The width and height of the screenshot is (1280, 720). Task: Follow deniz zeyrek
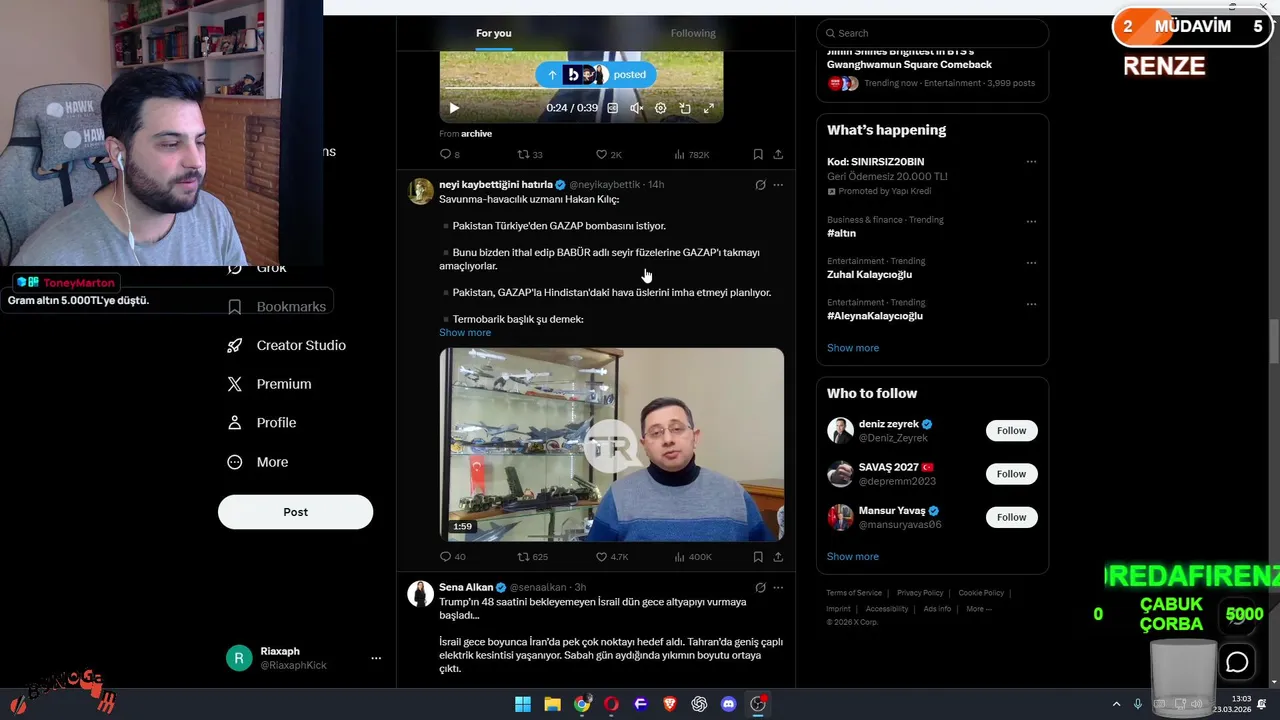[1011, 431]
